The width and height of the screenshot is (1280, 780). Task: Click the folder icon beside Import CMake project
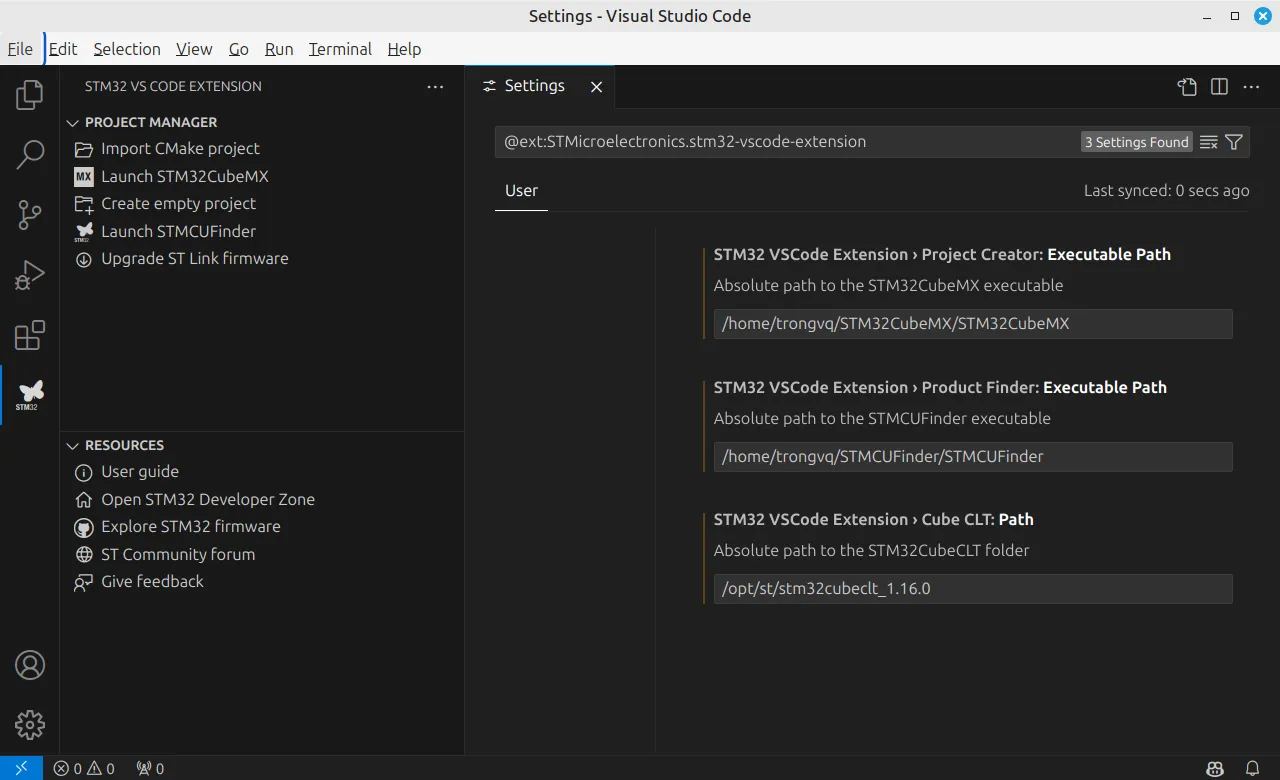tap(84, 149)
